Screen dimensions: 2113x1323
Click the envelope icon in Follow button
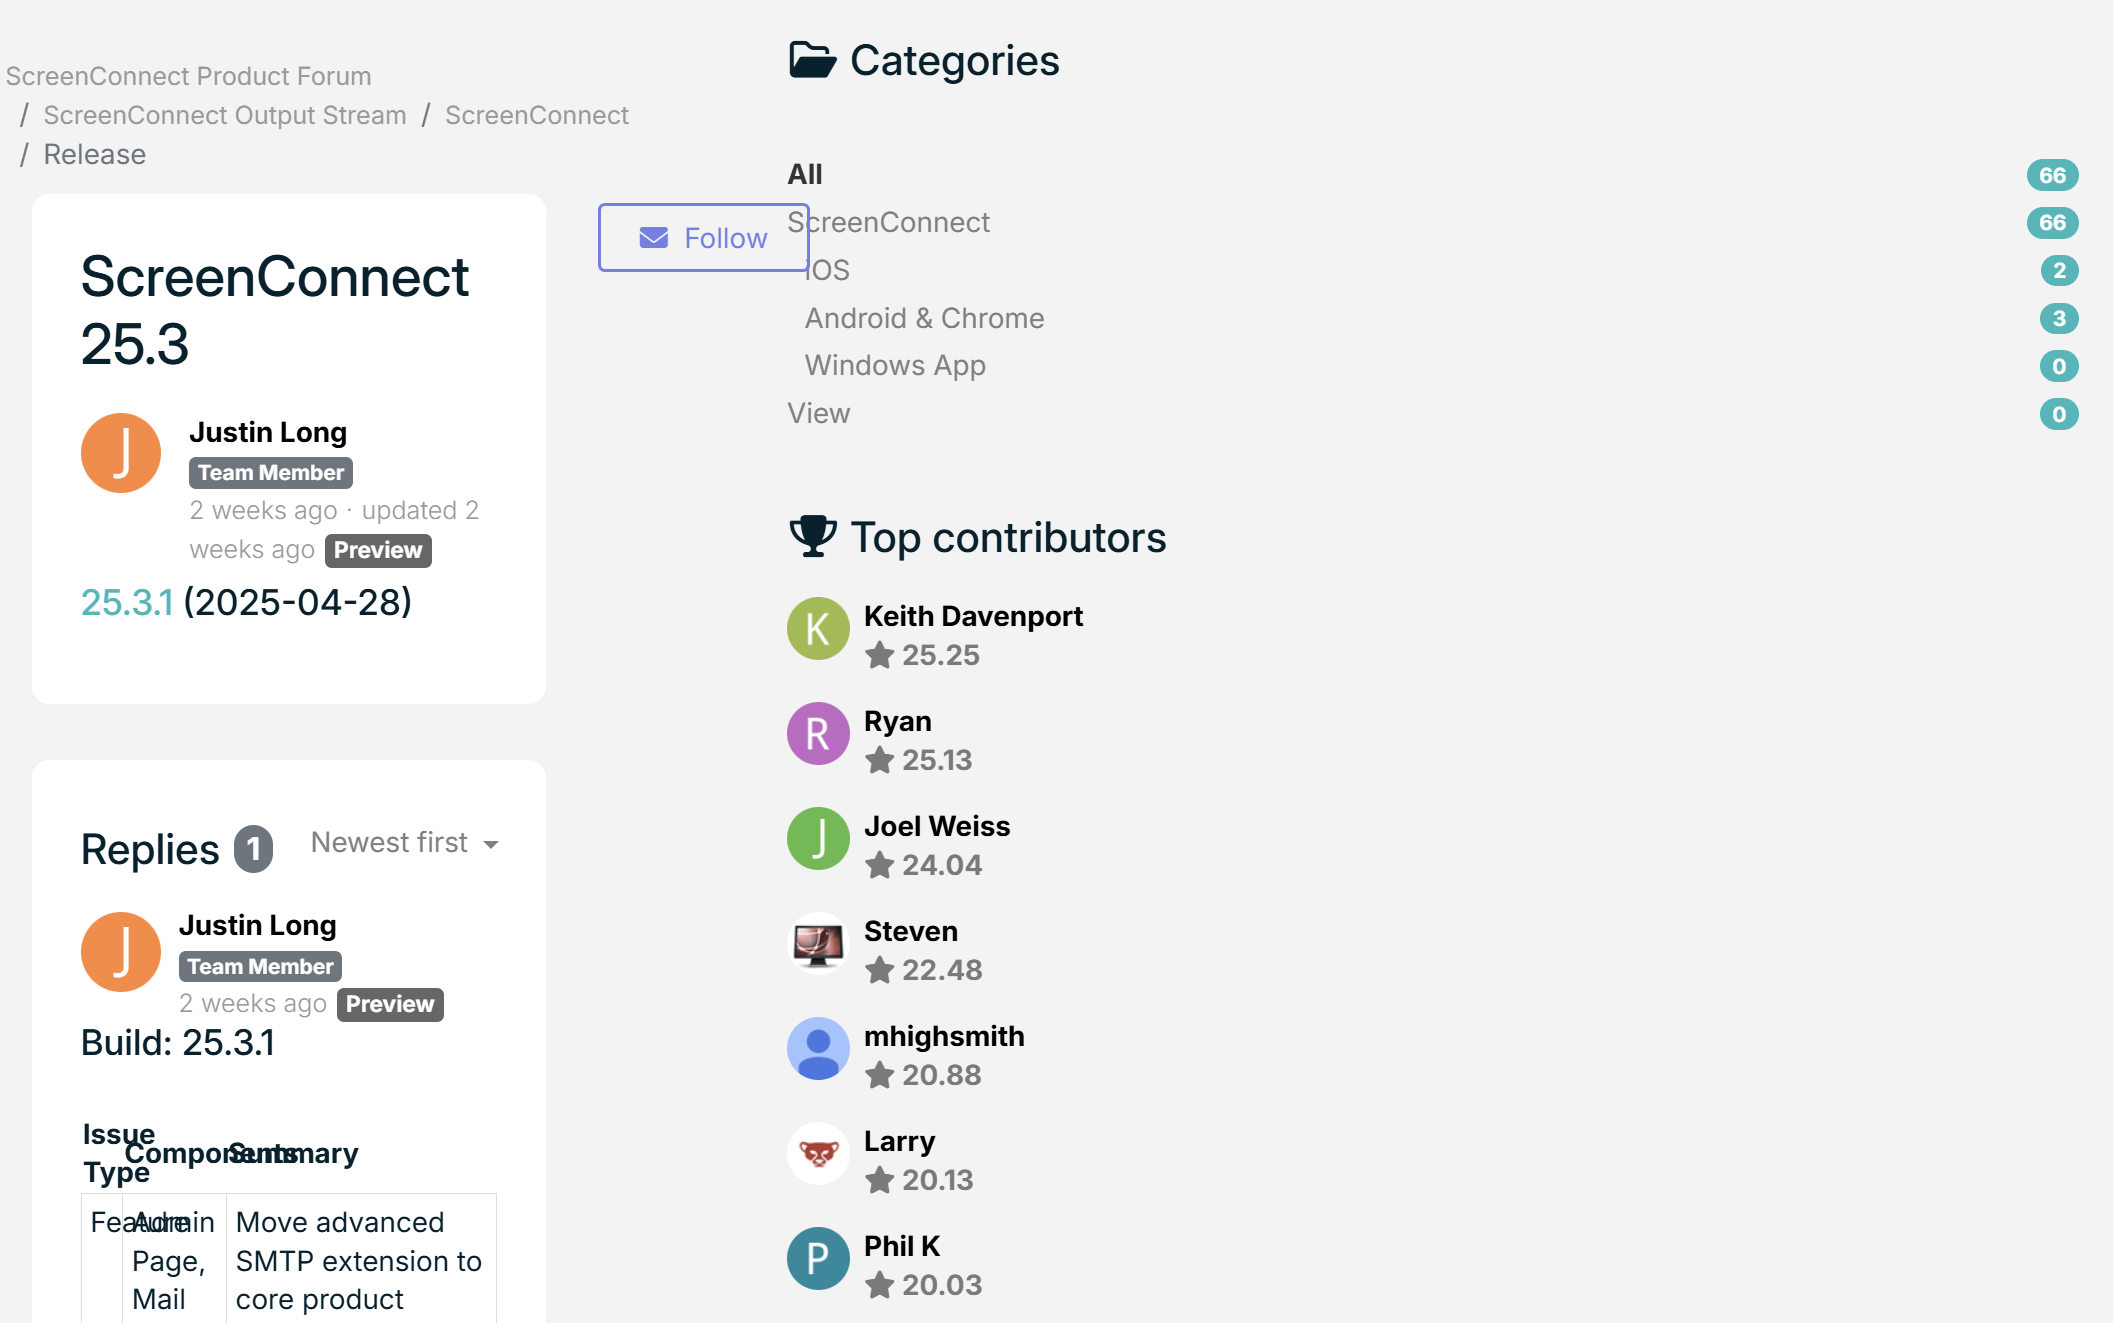click(x=654, y=238)
